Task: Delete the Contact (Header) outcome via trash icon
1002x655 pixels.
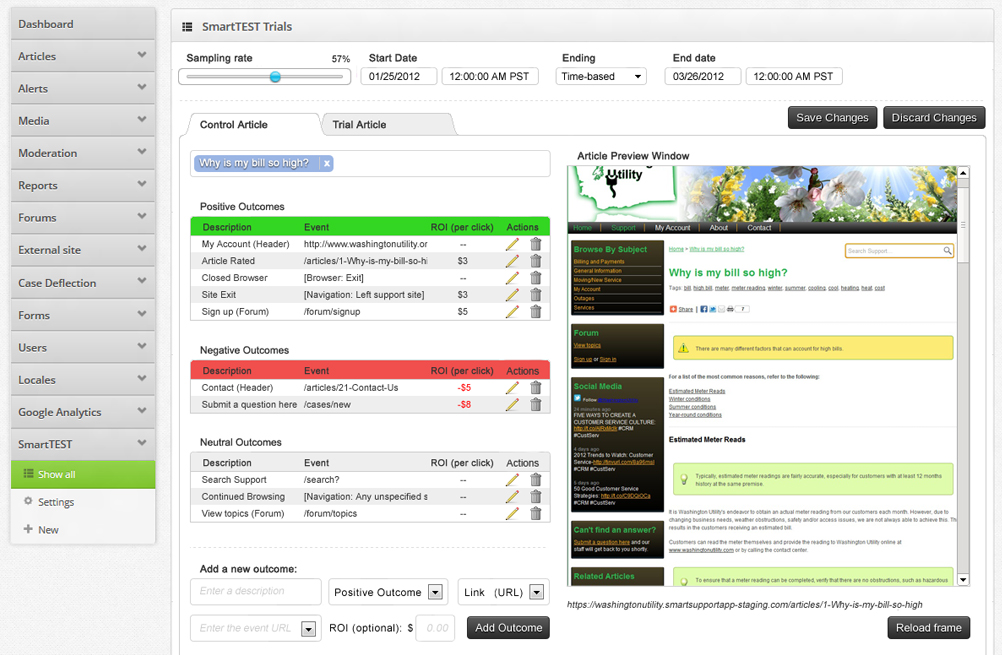Action: pyautogui.click(x=536, y=388)
